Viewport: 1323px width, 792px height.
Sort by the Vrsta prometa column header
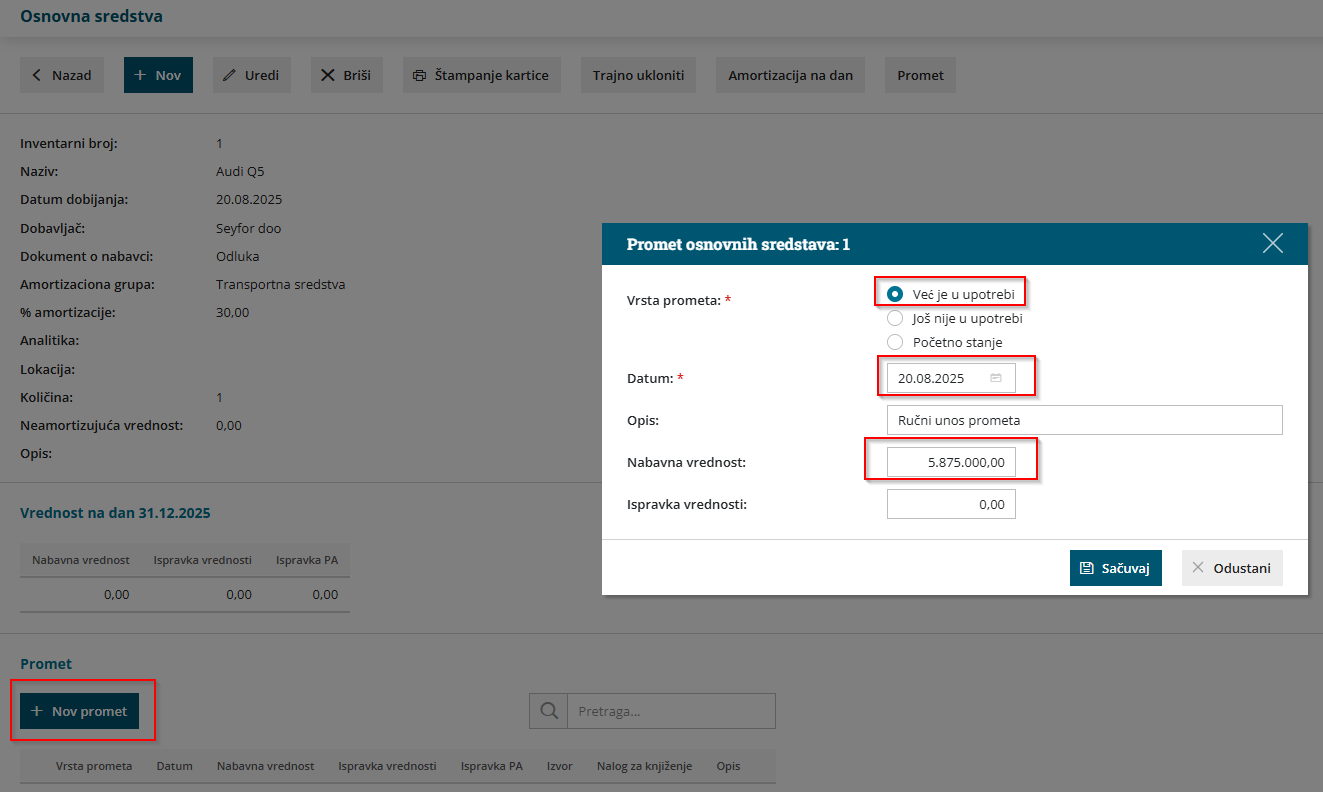(94, 766)
